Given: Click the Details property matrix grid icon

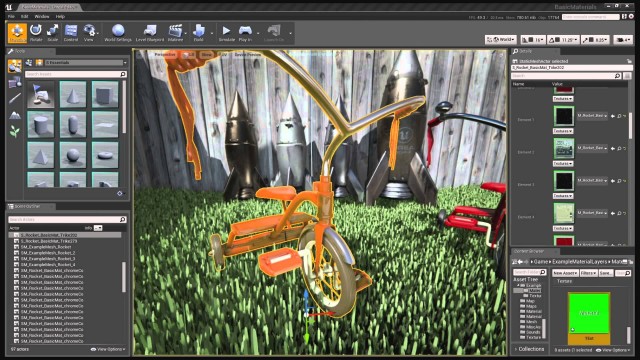Looking at the screenshot, I should click(628, 76).
